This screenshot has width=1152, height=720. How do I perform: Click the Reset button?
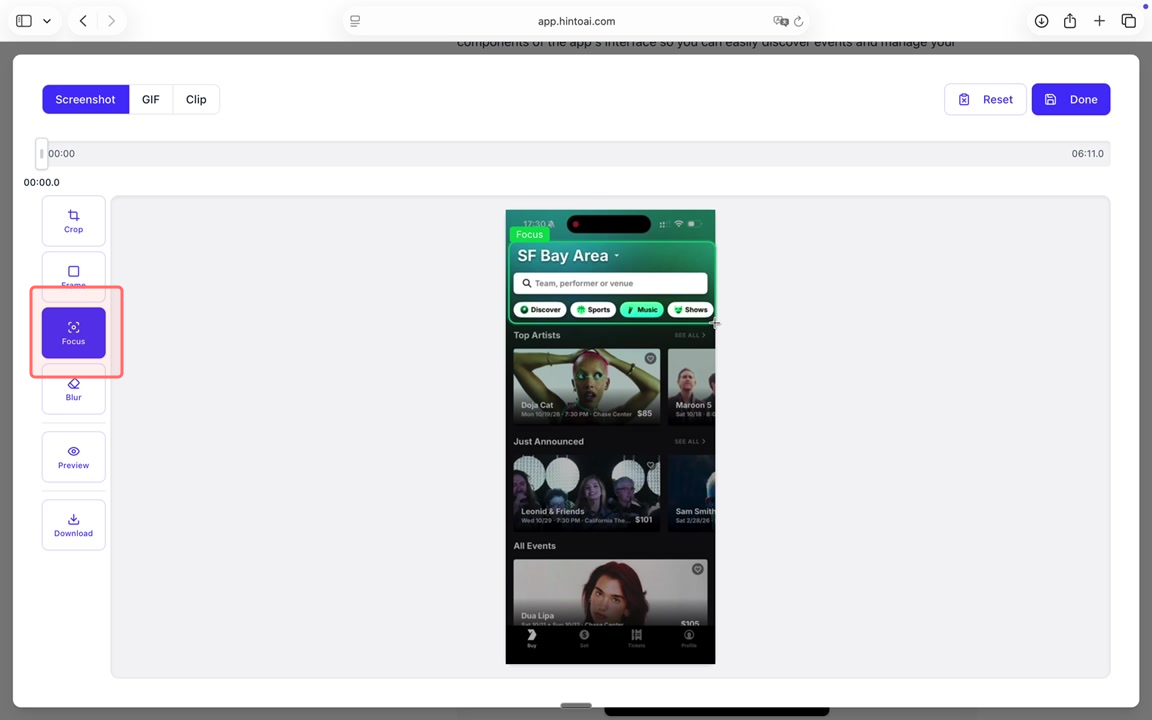pyautogui.click(x=985, y=99)
